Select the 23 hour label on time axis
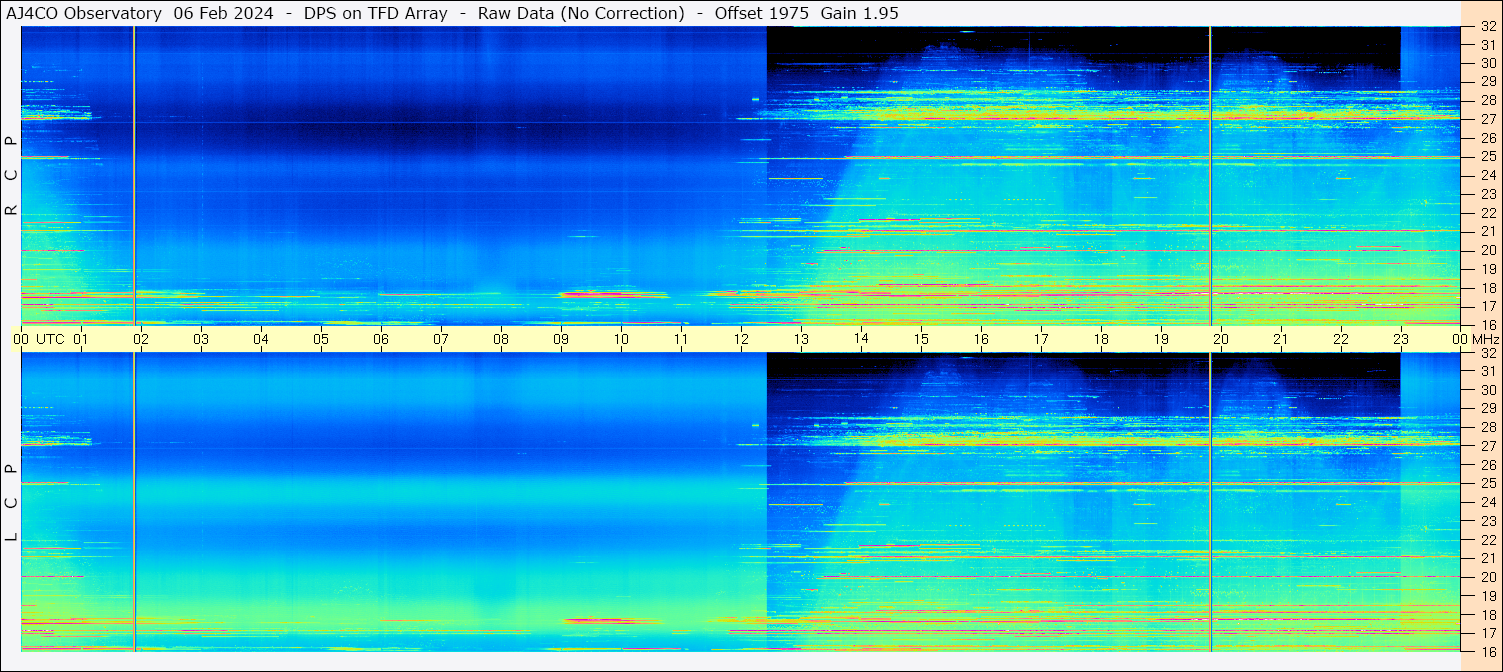This screenshot has height=672, width=1503. 1401,339
